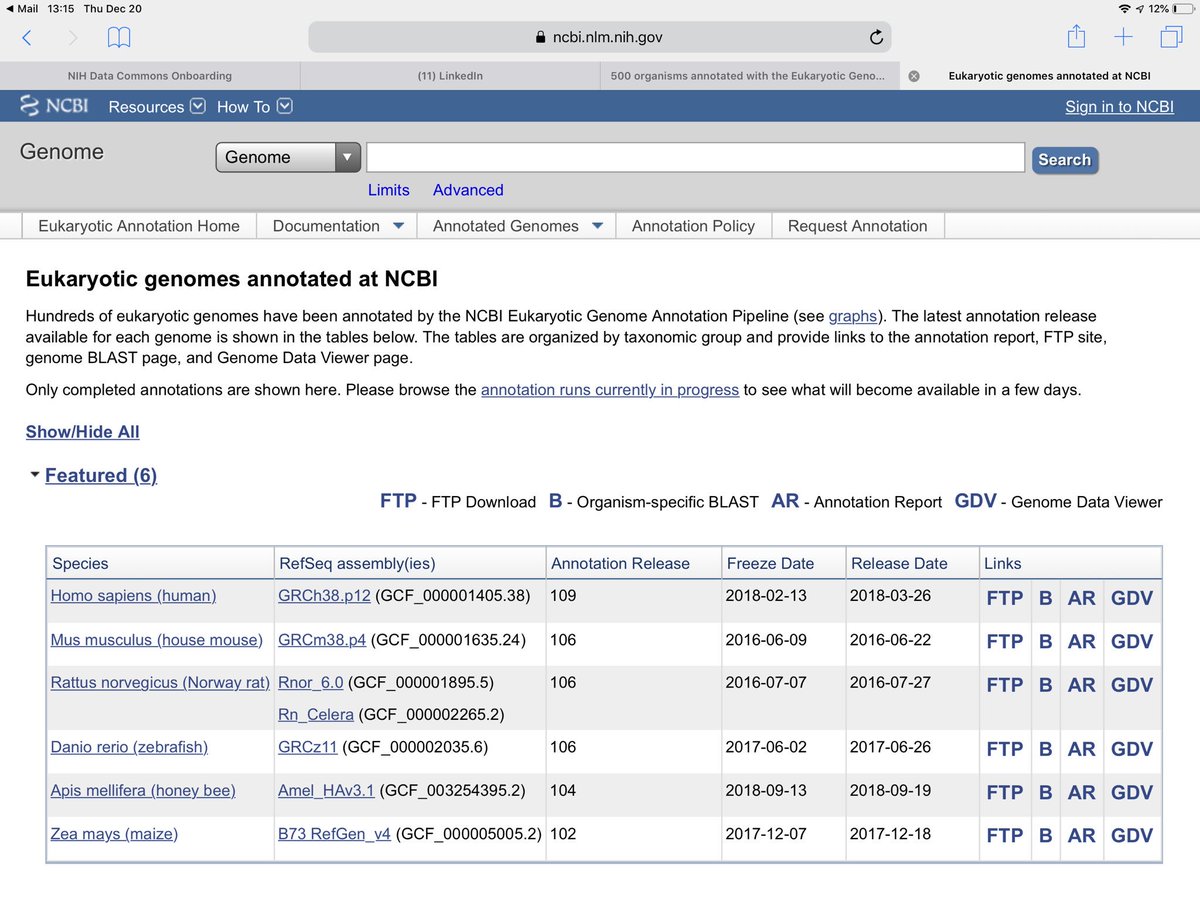This screenshot has width=1200, height=899.
Task: Click the Genome page title
Action: pyautogui.click(x=62, y=152)
